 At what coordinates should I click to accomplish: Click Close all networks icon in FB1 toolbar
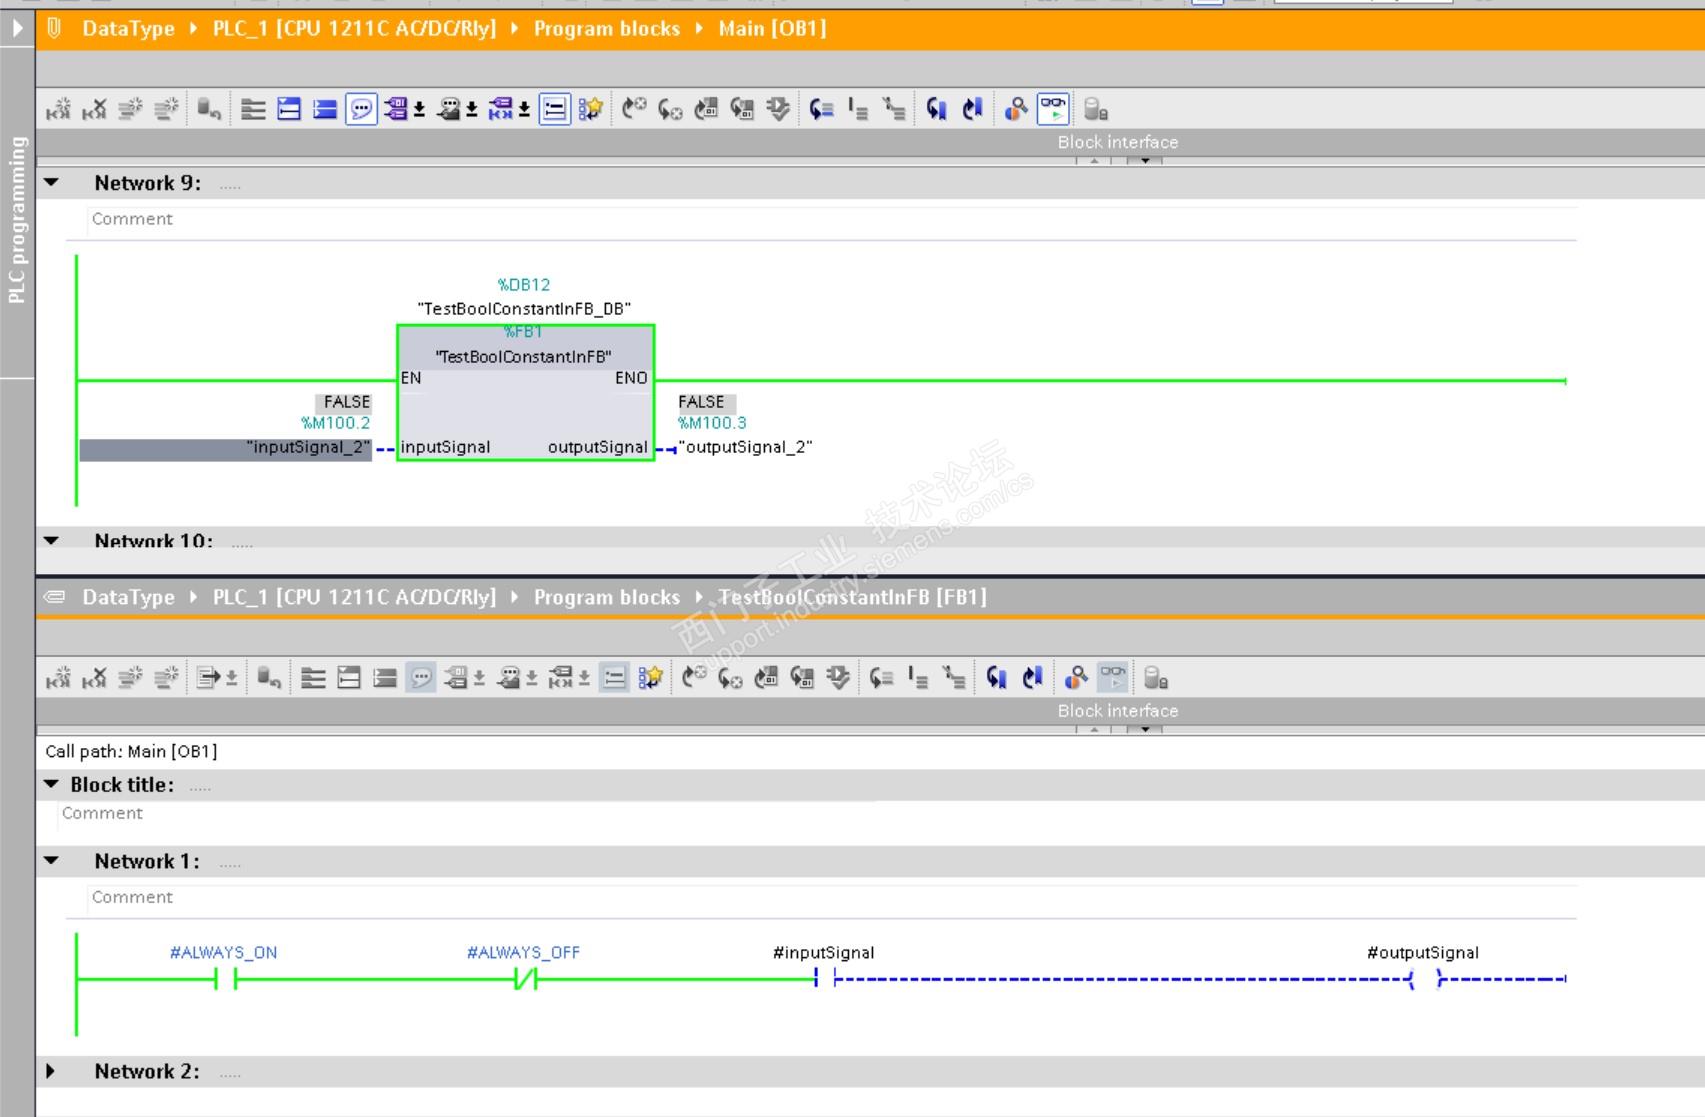pyautogui.click(x=385, y=679)
